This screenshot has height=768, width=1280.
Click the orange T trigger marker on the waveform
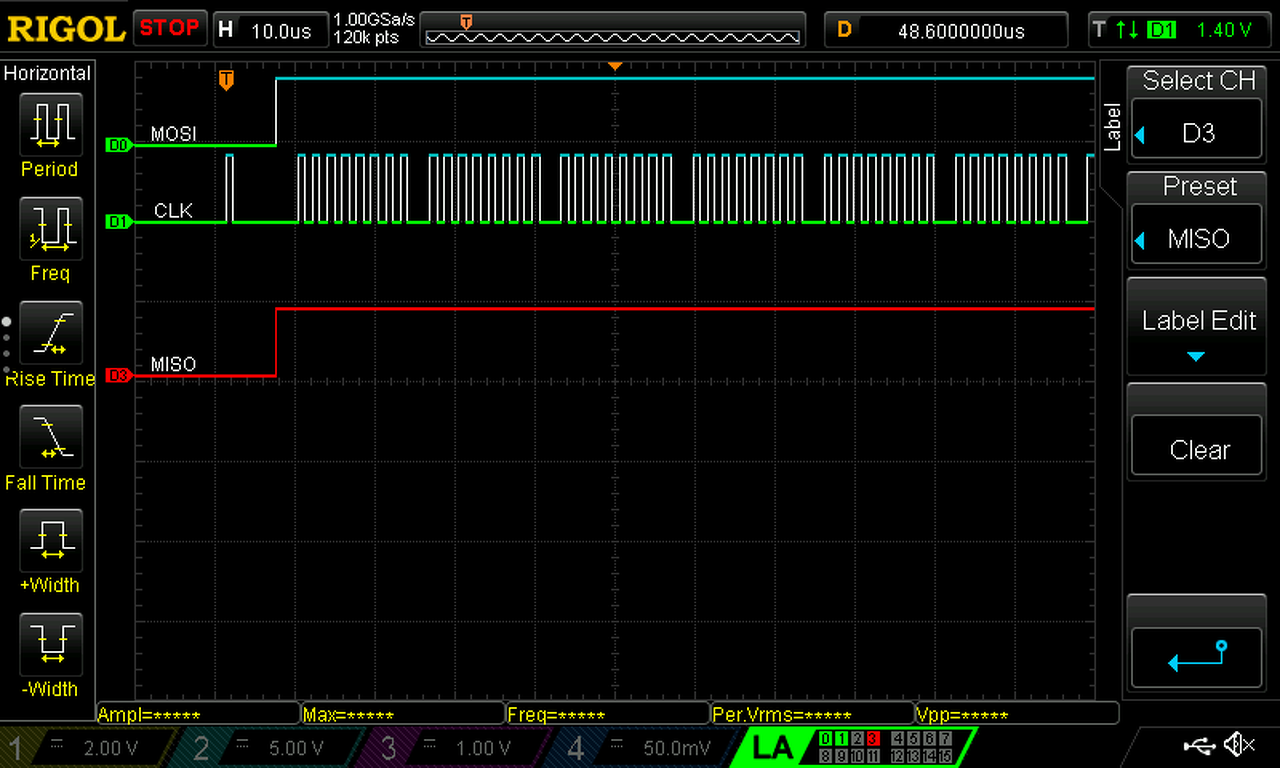click(226, 79)
